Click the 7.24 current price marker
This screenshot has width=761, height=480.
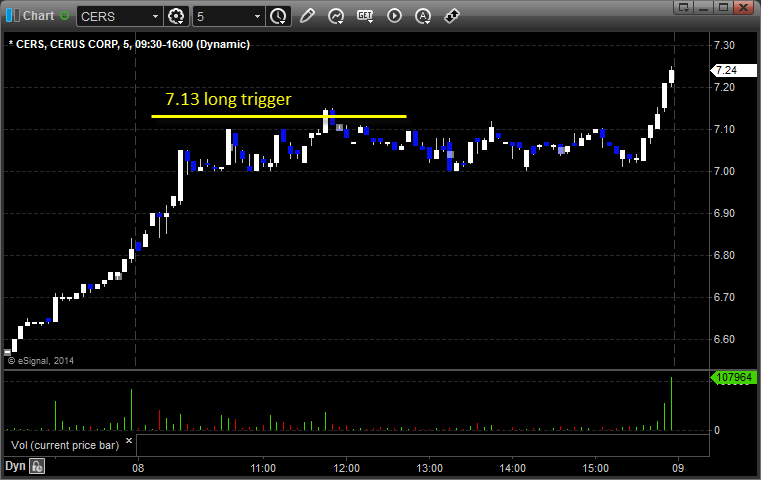[x=734, y=70]
